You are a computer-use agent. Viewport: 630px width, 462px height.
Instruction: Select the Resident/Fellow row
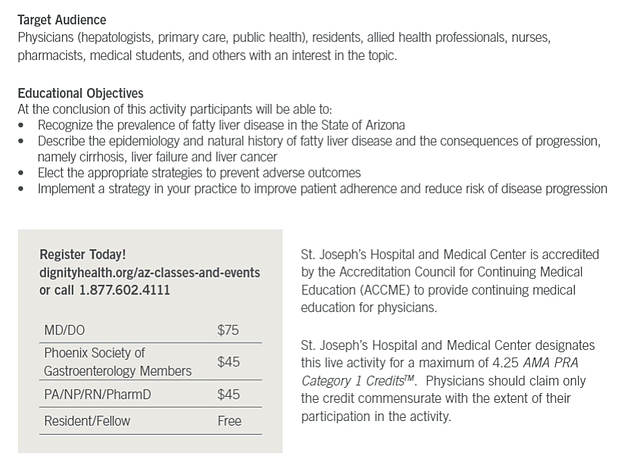click(x=150, y=421)
